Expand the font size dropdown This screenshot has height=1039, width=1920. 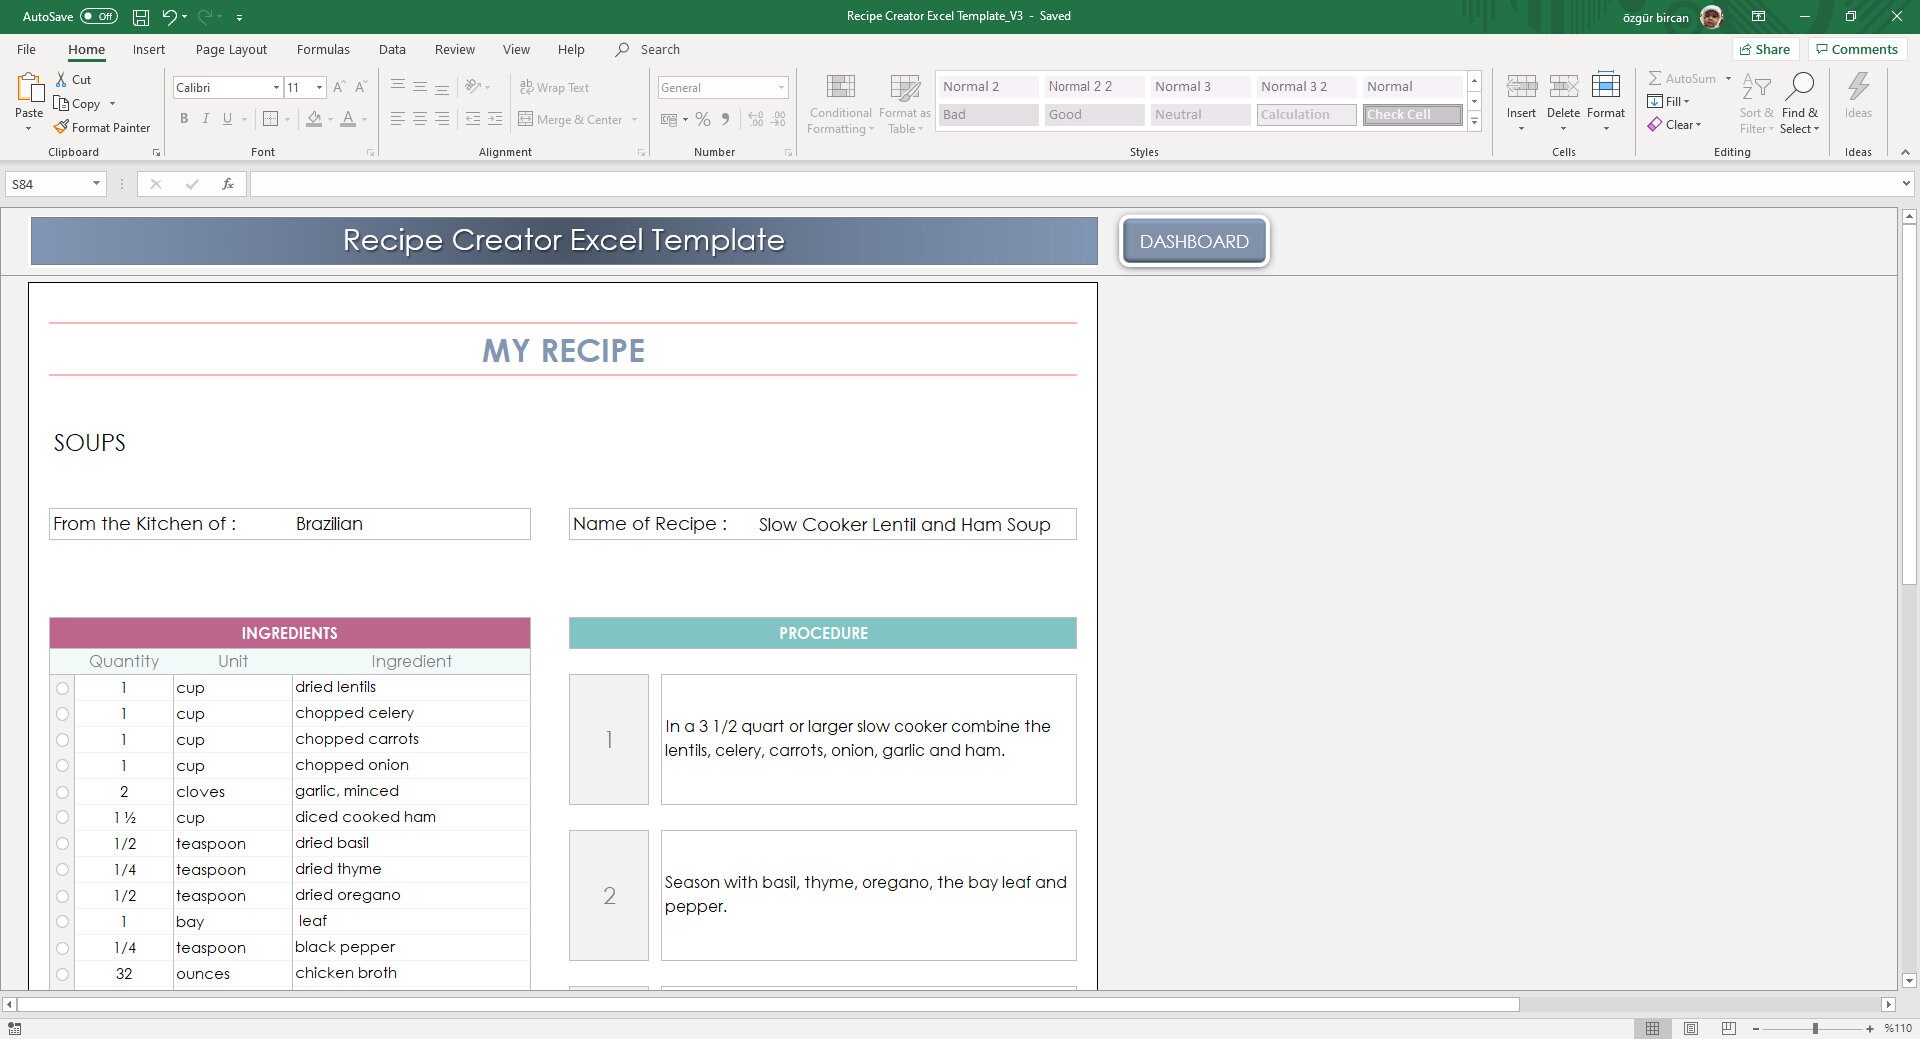(320, 87)
